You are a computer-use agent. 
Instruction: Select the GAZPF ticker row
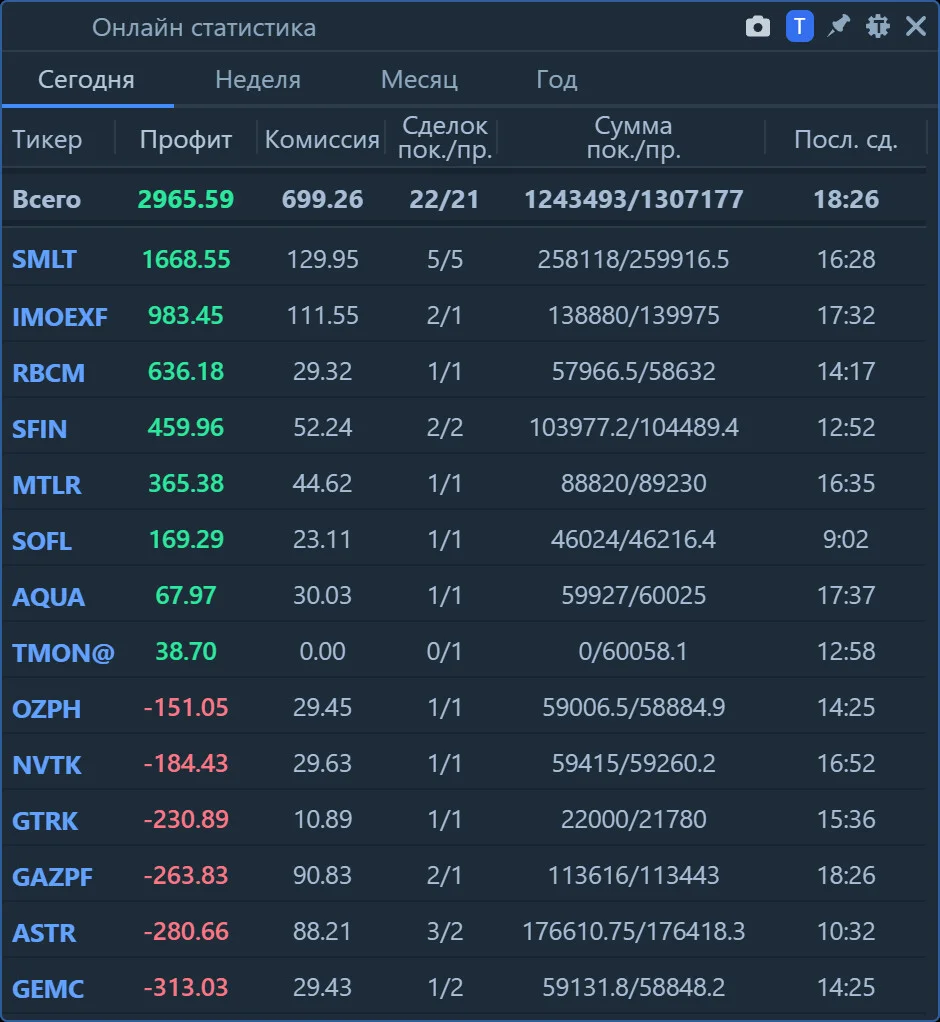pos(464,875)
